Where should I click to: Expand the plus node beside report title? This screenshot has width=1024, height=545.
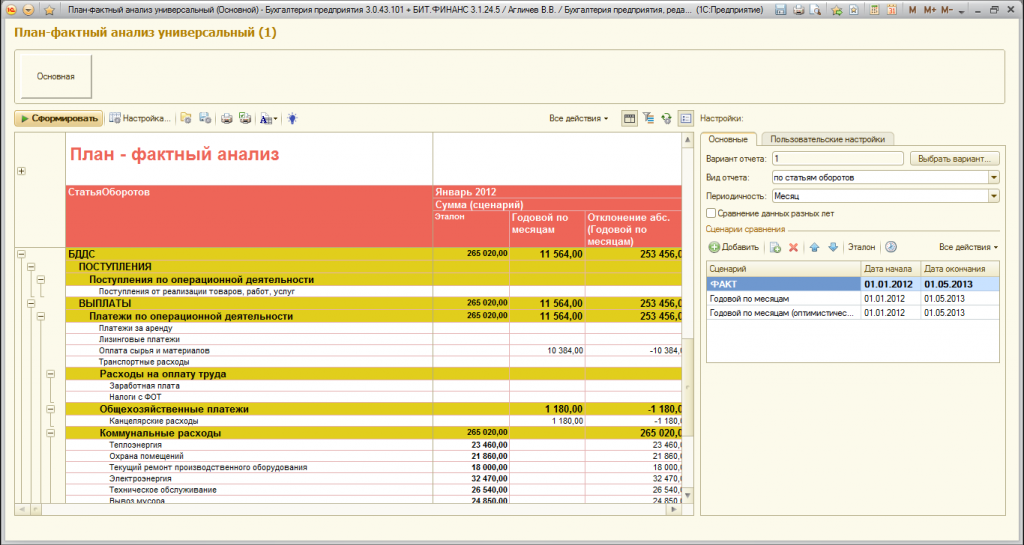click(21, 171)
